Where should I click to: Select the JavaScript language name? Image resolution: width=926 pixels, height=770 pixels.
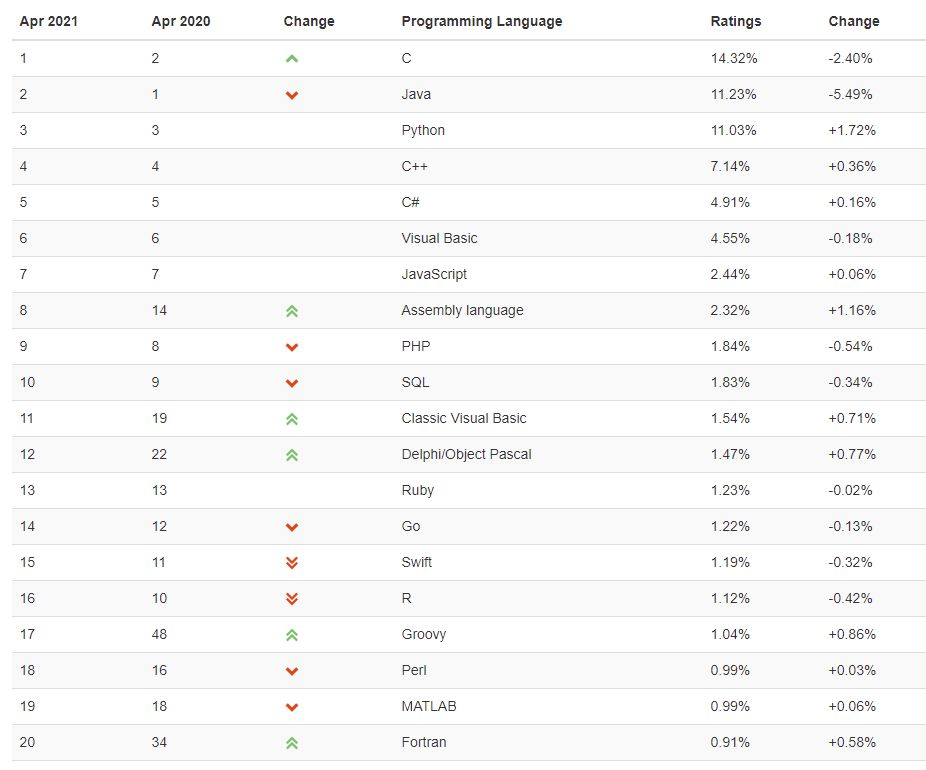[x=434, y=274]
